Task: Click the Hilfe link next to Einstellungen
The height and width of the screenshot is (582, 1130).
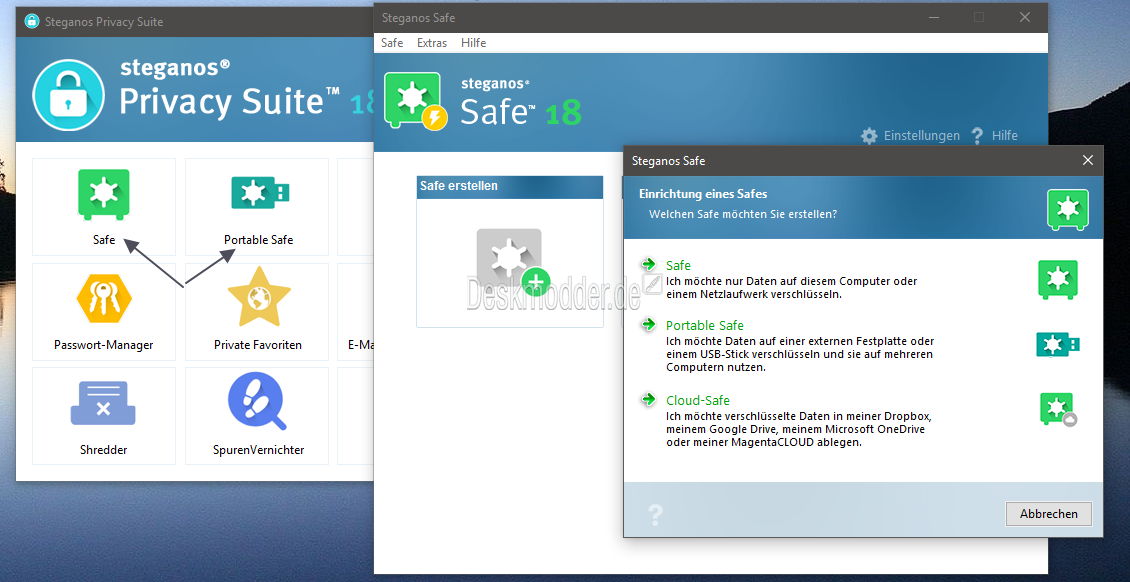Action: [1005, 135]
